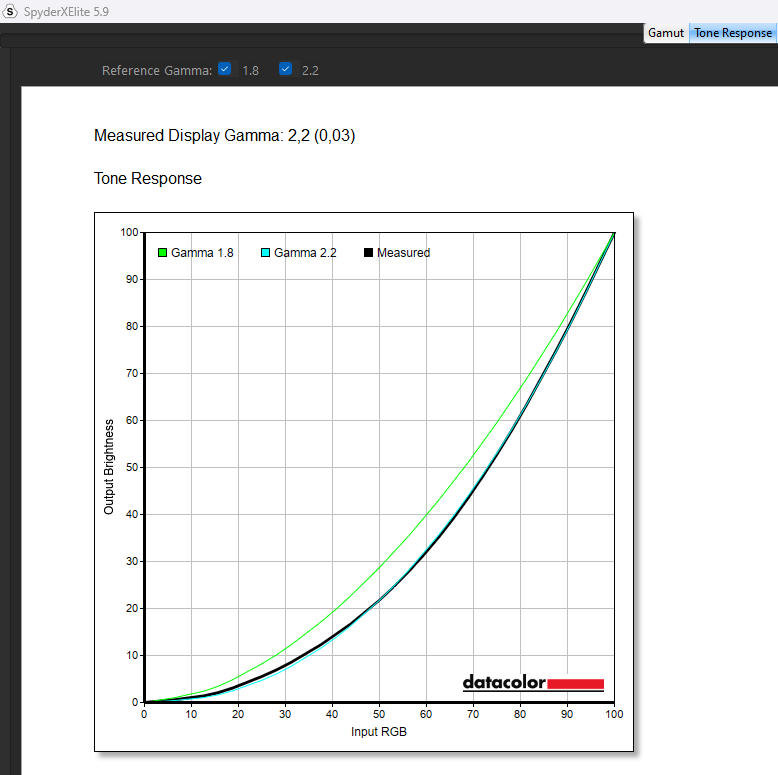
Task: Click the Gamma 2.2 legend text
Action: [305, 253]
